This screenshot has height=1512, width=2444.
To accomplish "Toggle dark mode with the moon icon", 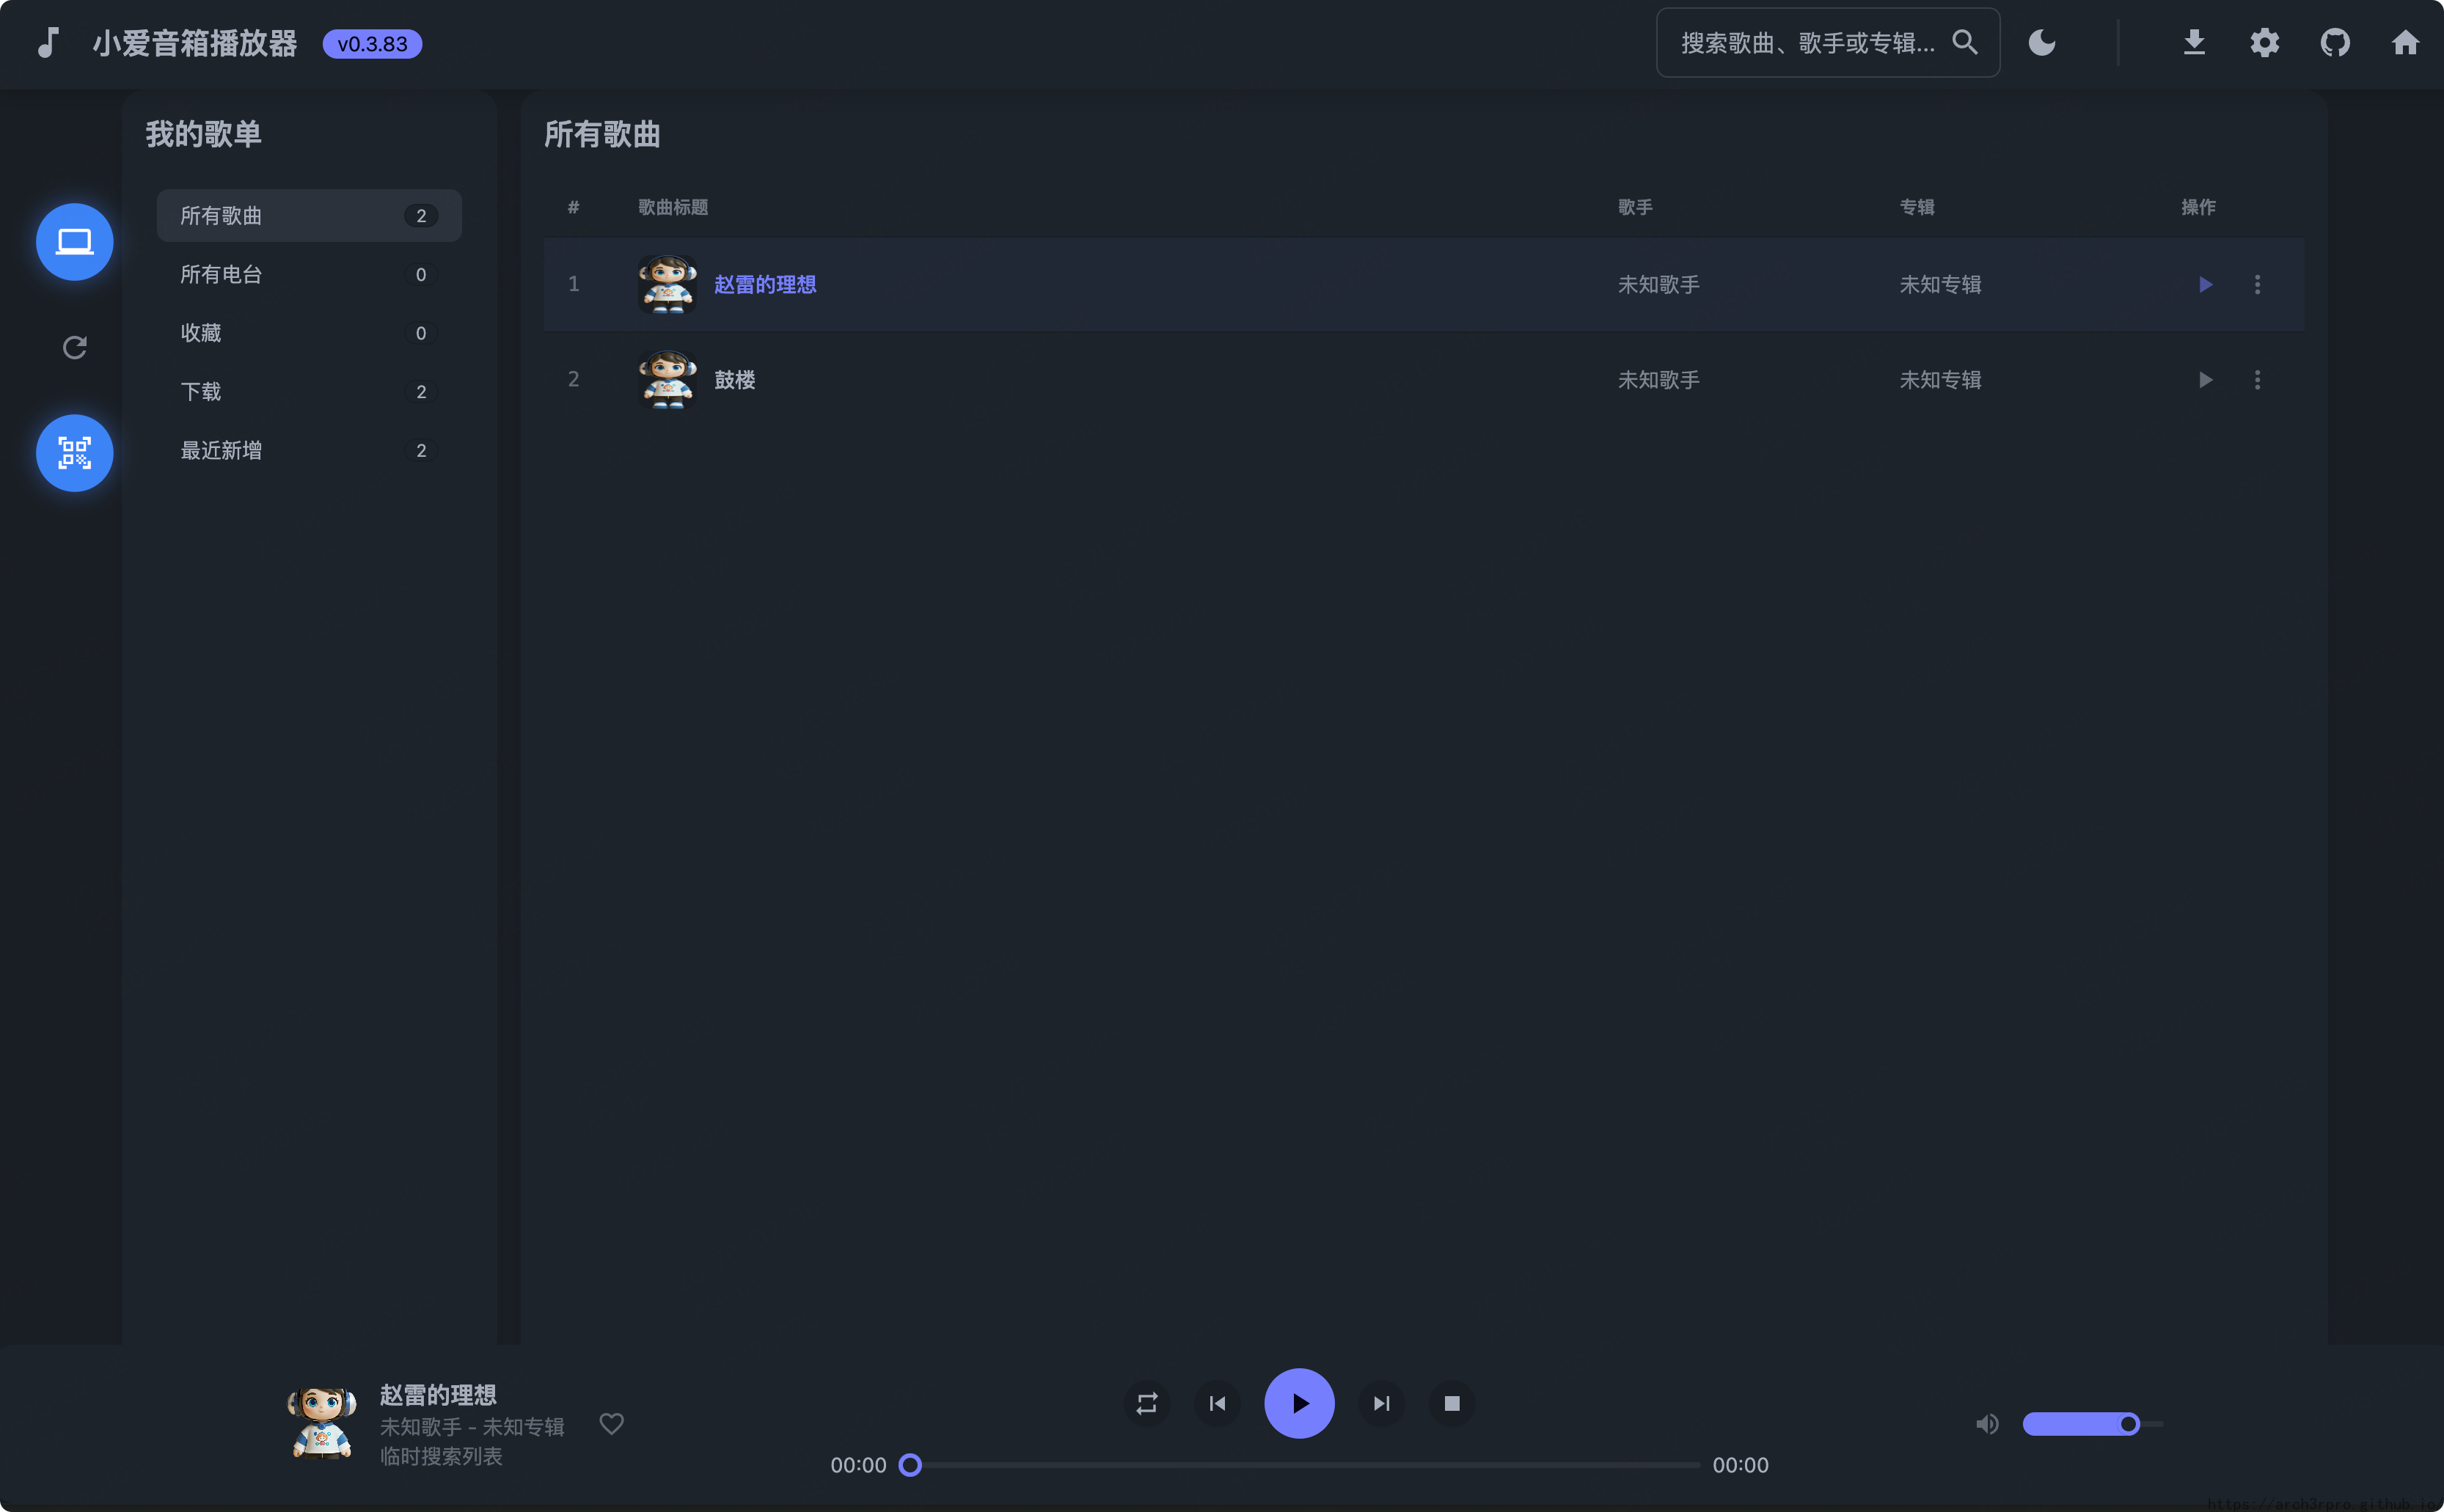I will pyautogui.click(x=2041, y=43).
